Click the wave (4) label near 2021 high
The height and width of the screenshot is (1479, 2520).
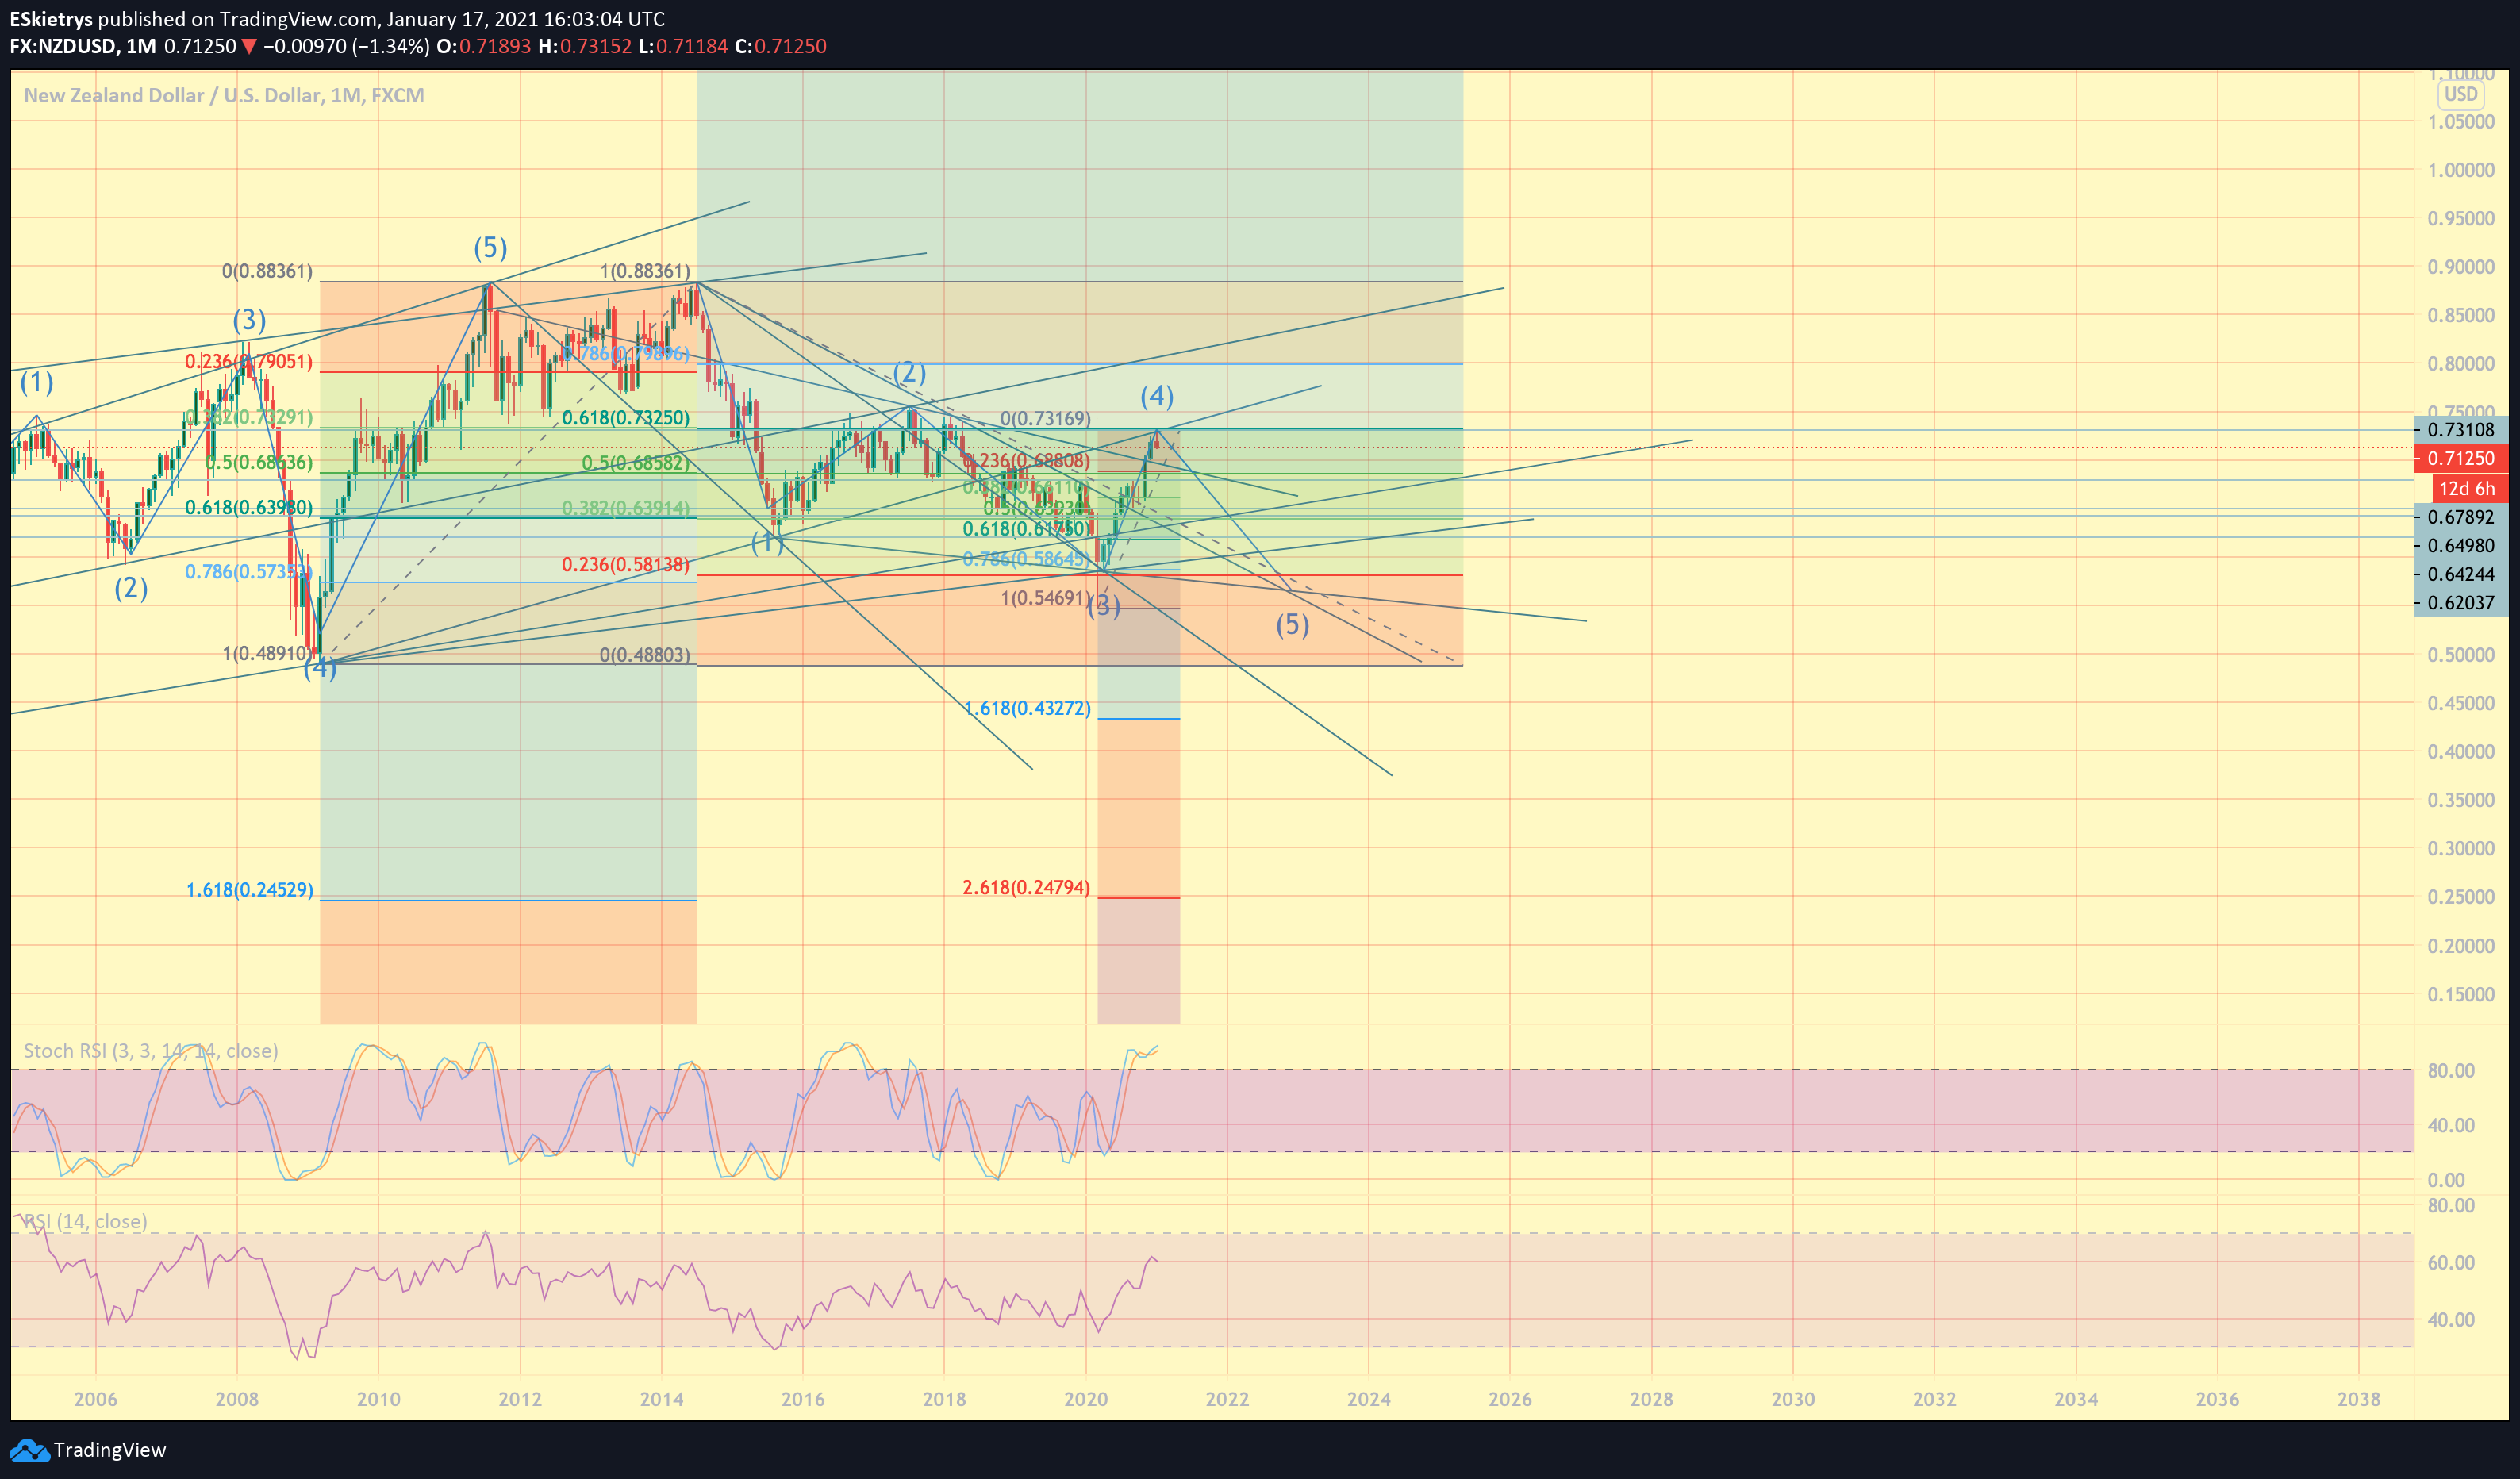[x=1157, y=396]
